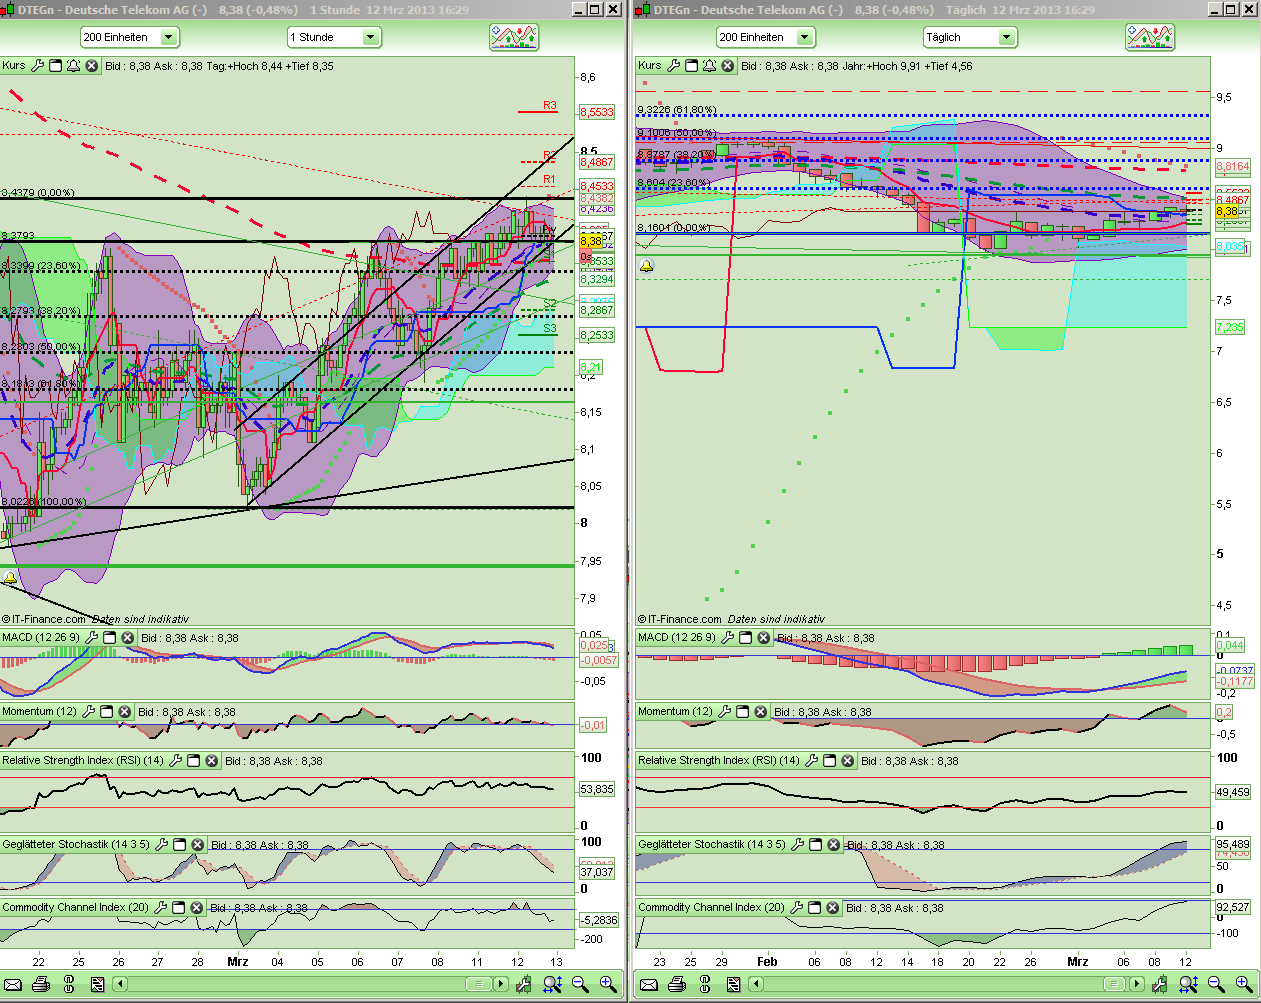Open Kurs settings wrench in hourly chart

coord(38,66)
